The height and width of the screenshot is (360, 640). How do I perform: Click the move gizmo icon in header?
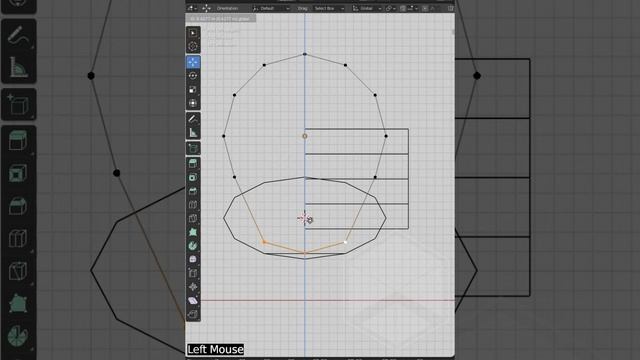(207, 8)
